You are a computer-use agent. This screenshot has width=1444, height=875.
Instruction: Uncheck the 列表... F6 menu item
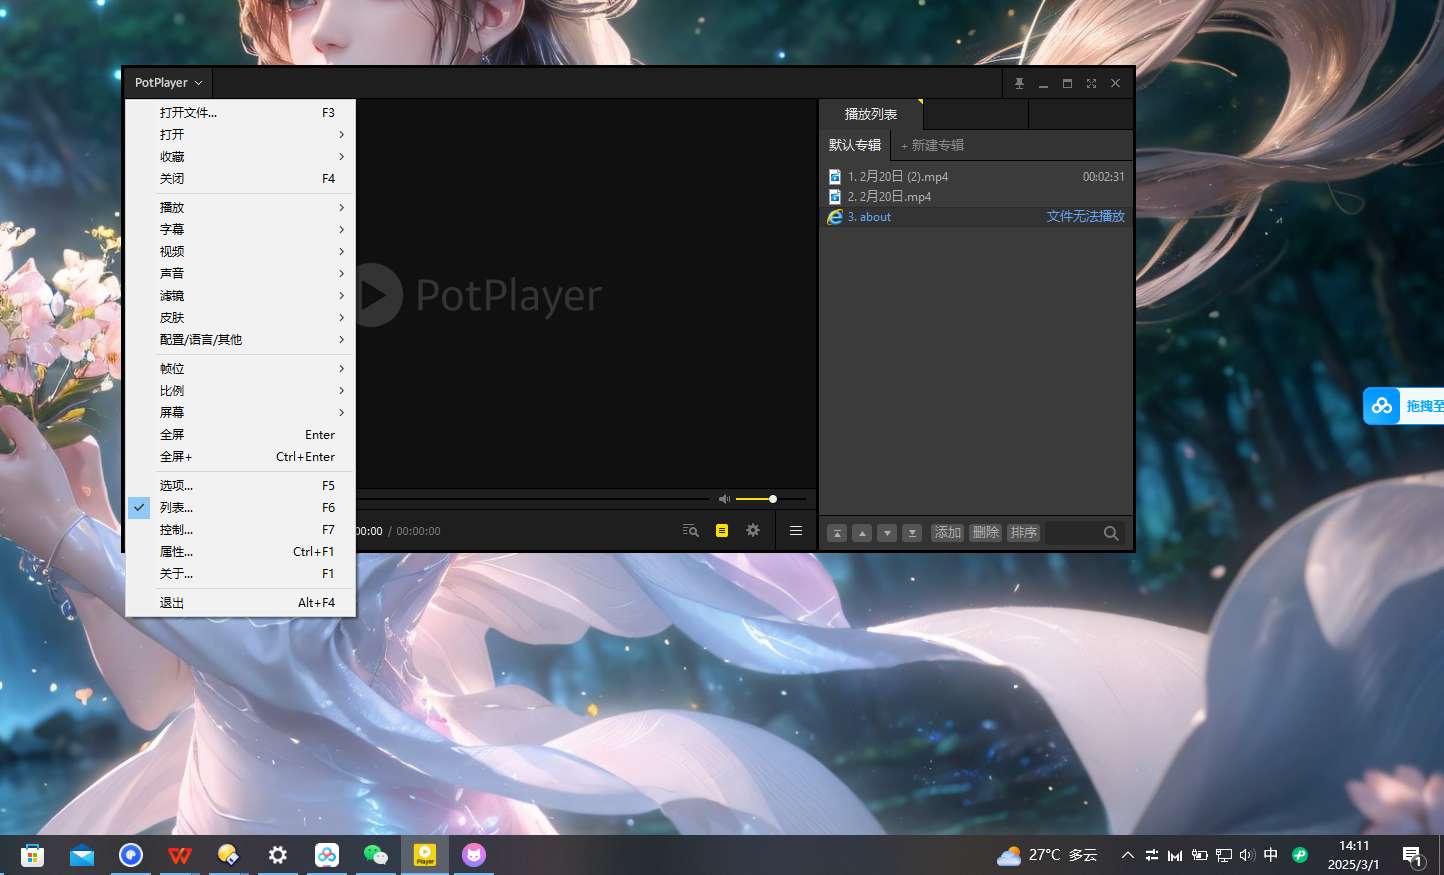click(x=240, y=507)
